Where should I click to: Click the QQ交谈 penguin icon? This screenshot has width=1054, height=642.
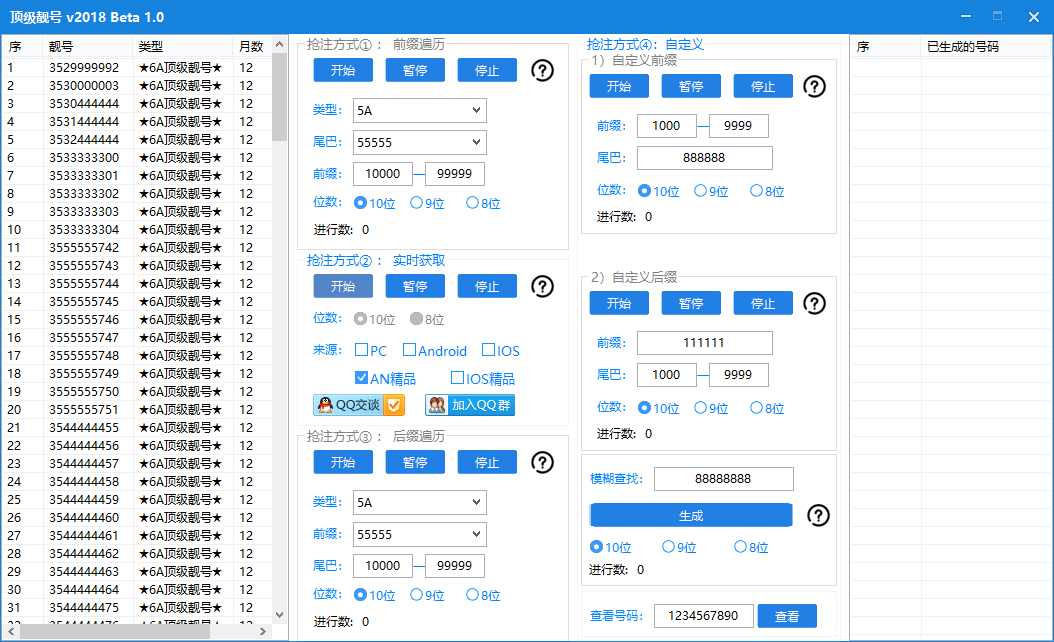324,405
